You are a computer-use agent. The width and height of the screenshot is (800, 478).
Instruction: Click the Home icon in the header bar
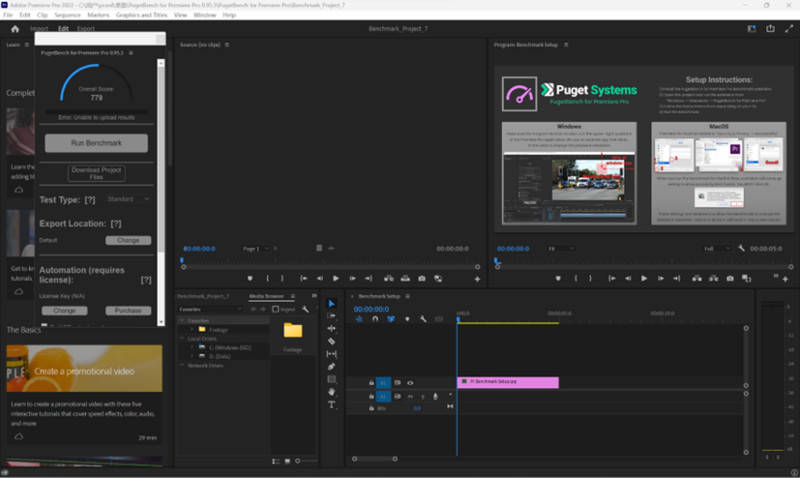click(x=14, y=28)
